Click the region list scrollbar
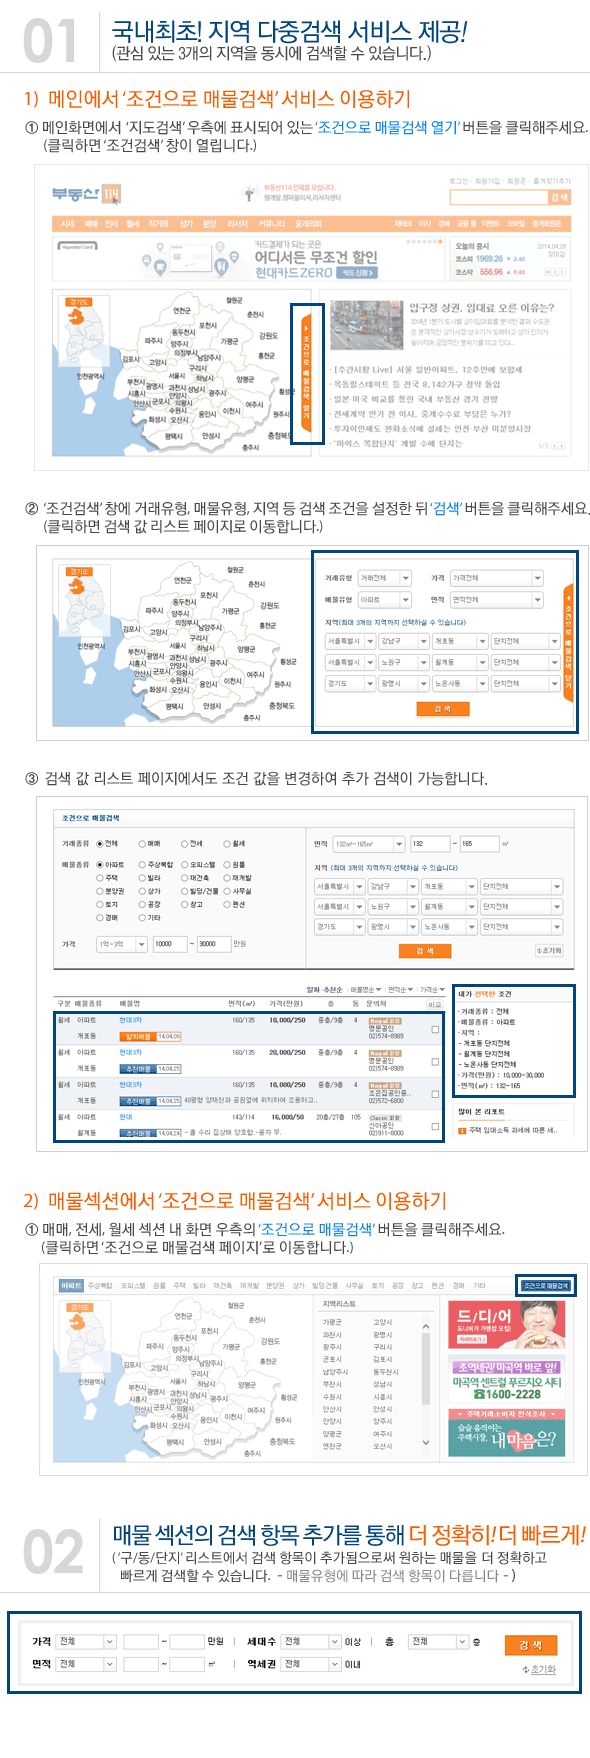This screenshot has width=590, height=1758. [x=427, y=1384]
